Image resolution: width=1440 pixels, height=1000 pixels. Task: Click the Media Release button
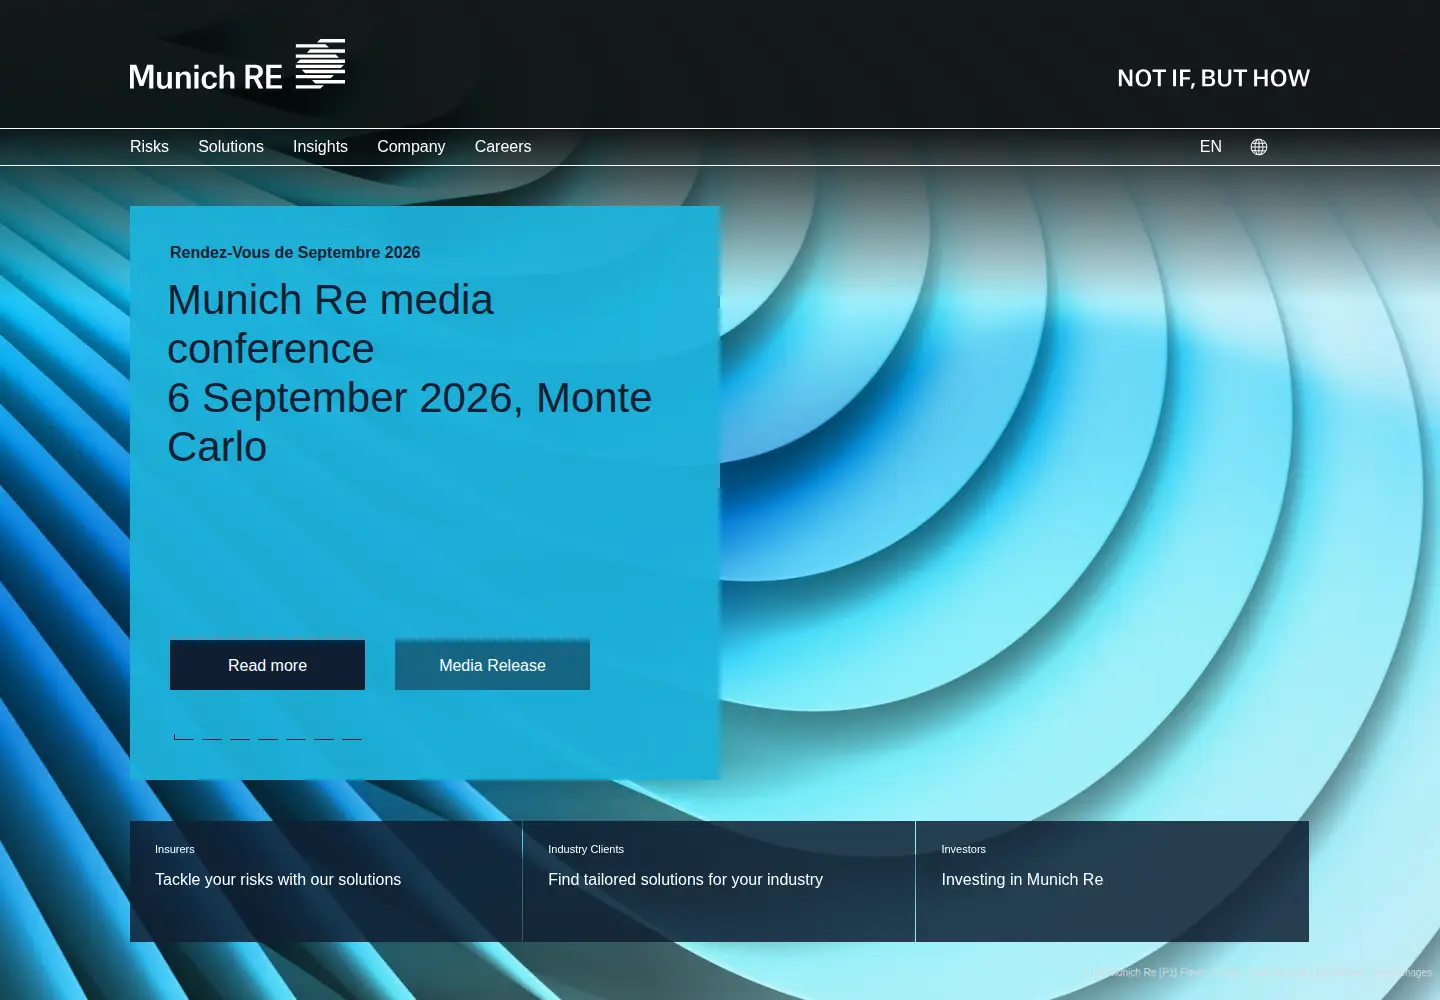[x=492, y=665]
